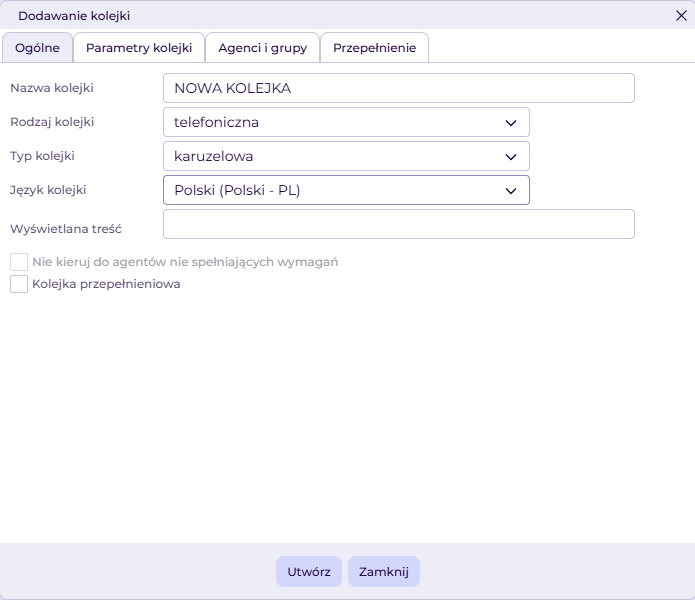The height and width of the screenshot is (600, 695).
Task: Open the Polski (Polski - PL) language selector
Action: (x=345, y=191)
